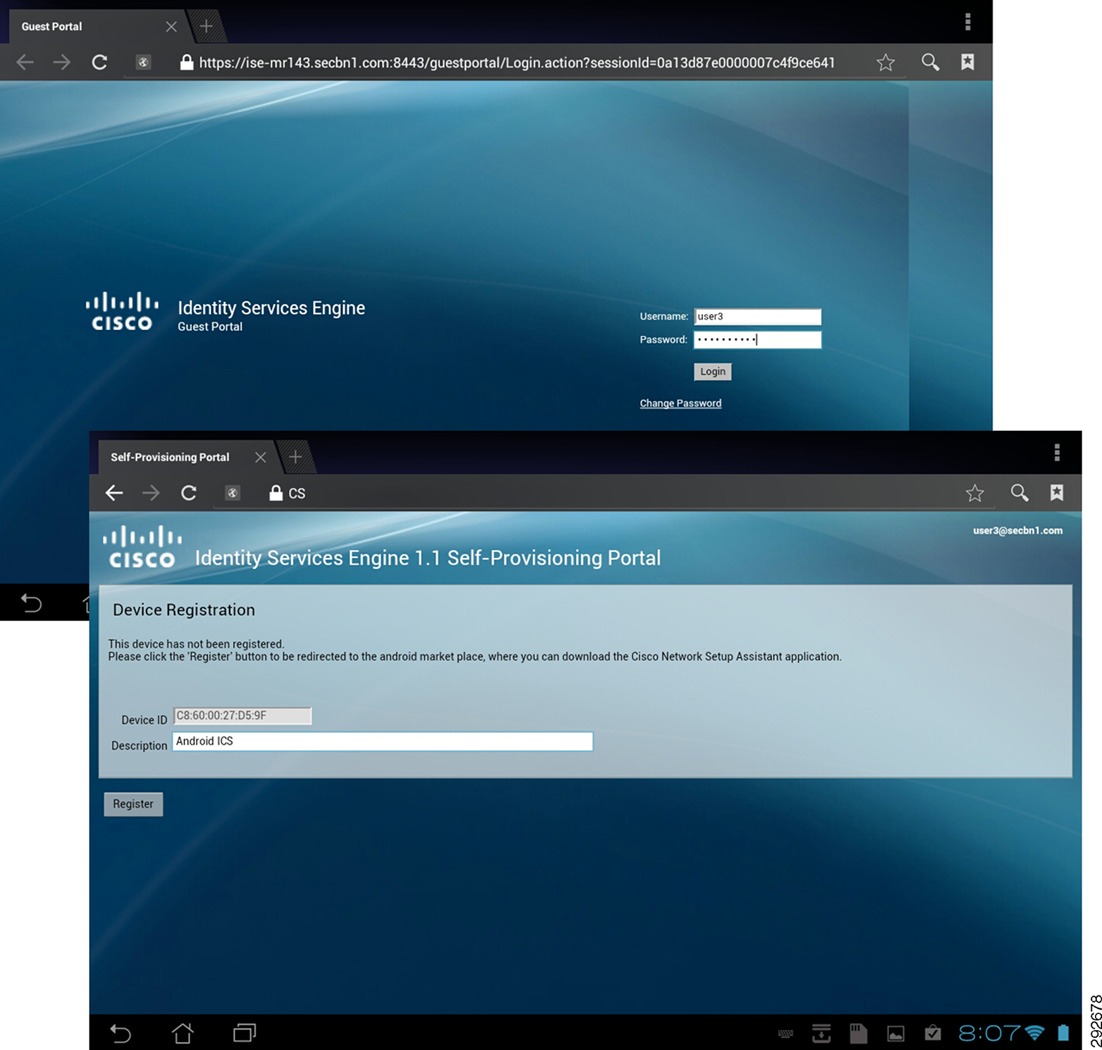Close the Guest Portal tab
Viewport: 1102px width, 1050px height.
tap(171, 27)
